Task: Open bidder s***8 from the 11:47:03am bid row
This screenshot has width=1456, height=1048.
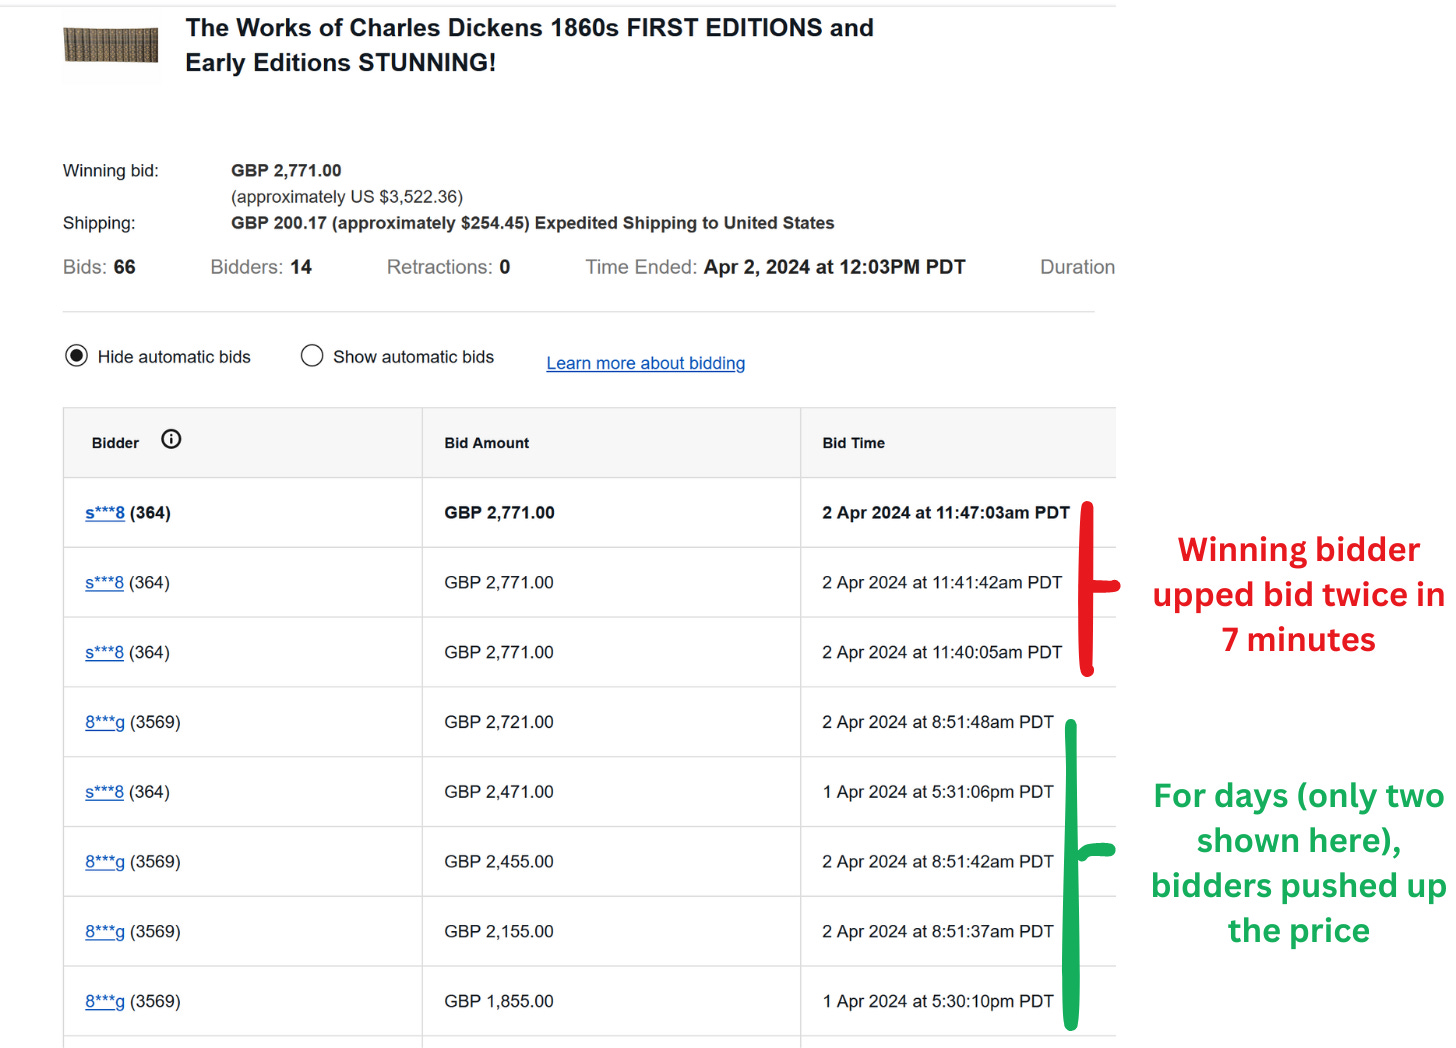Action: [105, 513]
